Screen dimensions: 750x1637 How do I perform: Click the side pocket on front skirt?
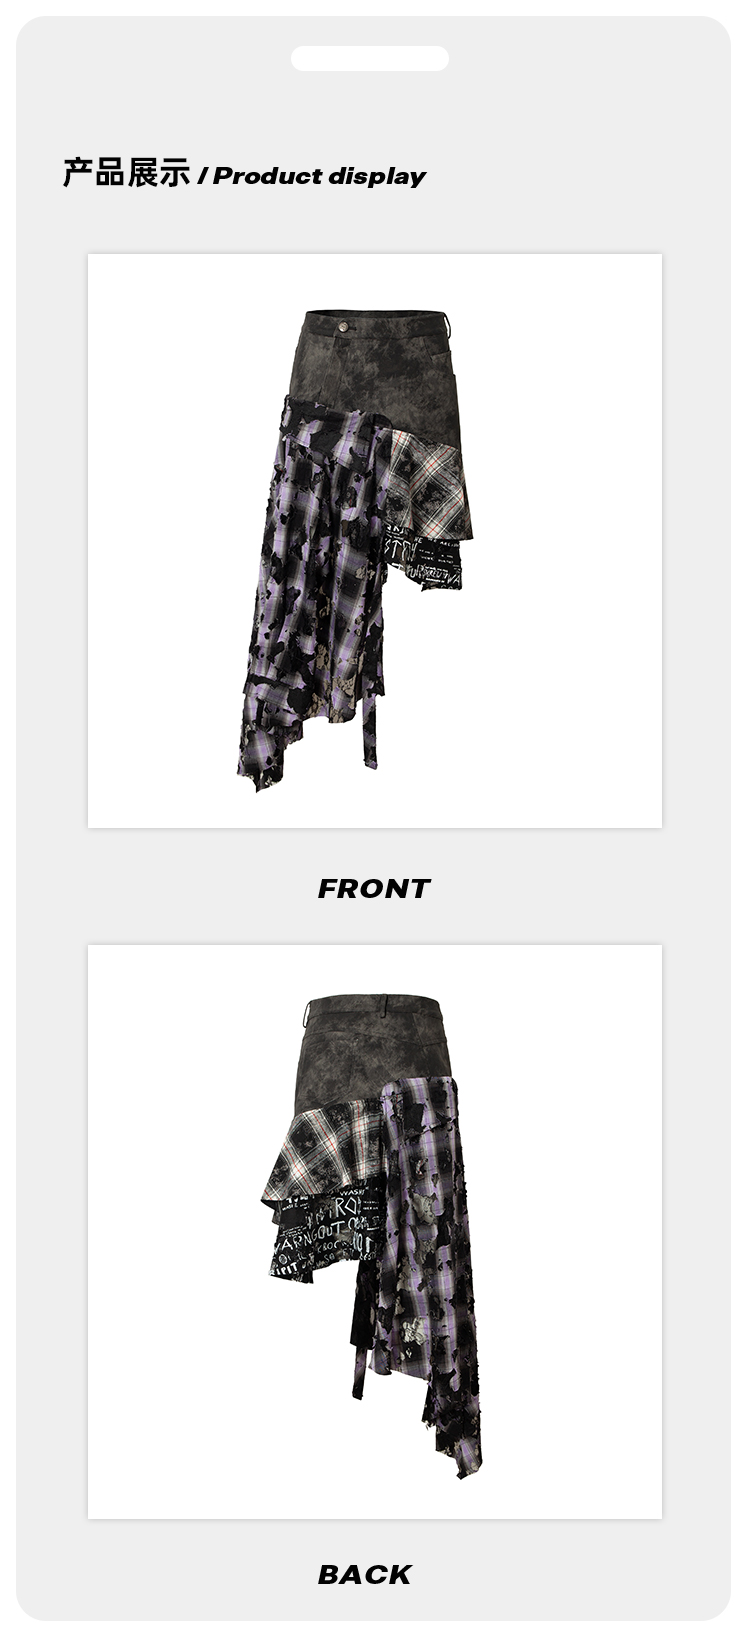click(445, 372)
